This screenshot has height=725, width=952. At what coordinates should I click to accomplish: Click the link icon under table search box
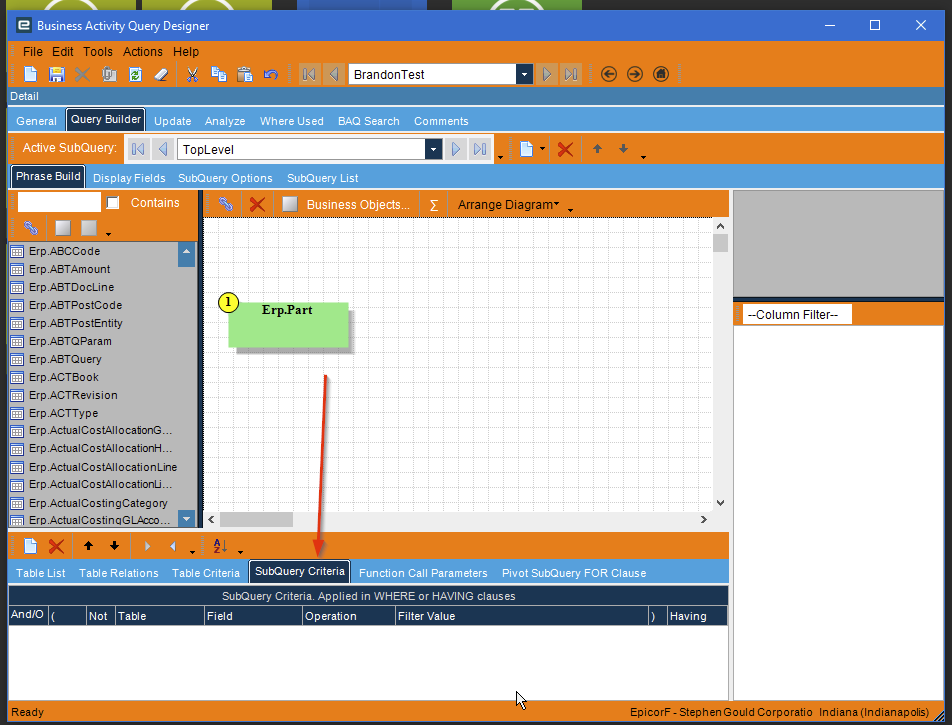31,228
